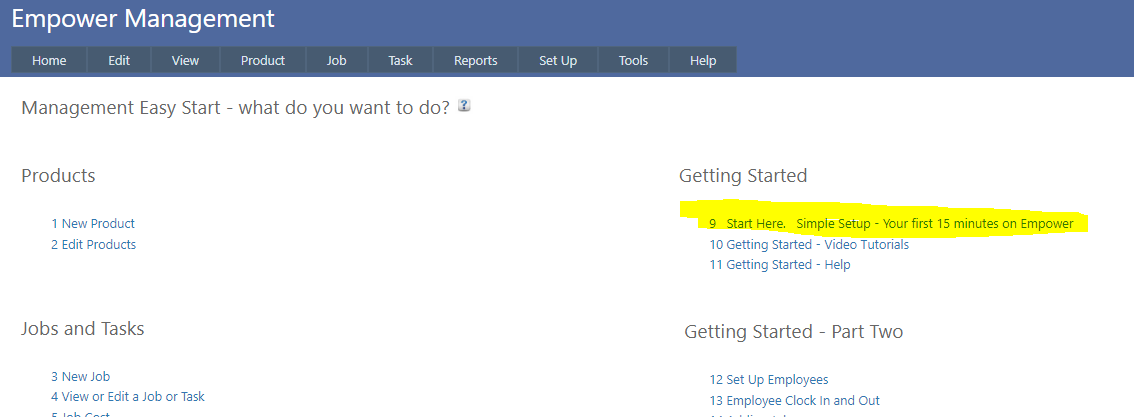The height and width of the screenshot is (417, 1134).
Task: Go to Set Up Employees
Action: coord(776,380)
